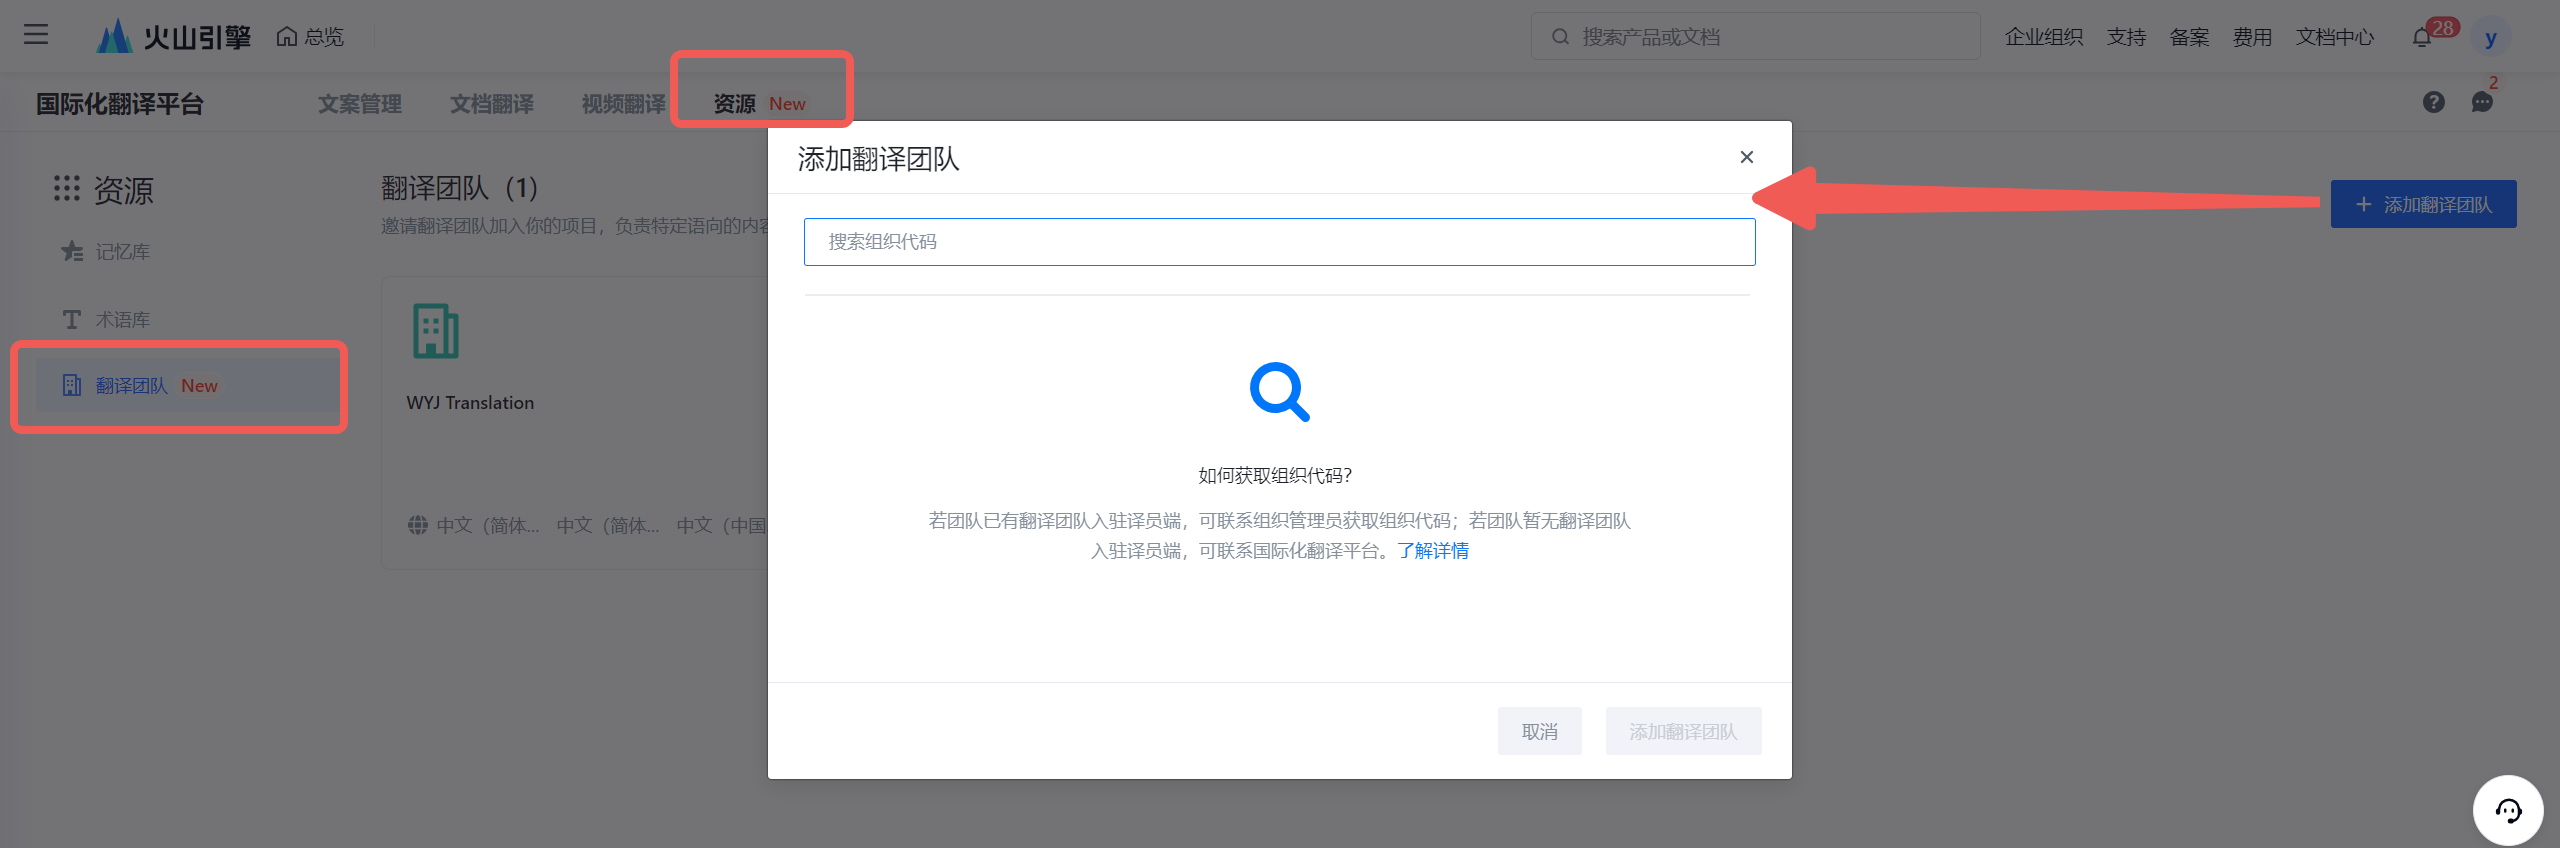
Task: Click the Volcano Engine logo
Action: point(173,37)
